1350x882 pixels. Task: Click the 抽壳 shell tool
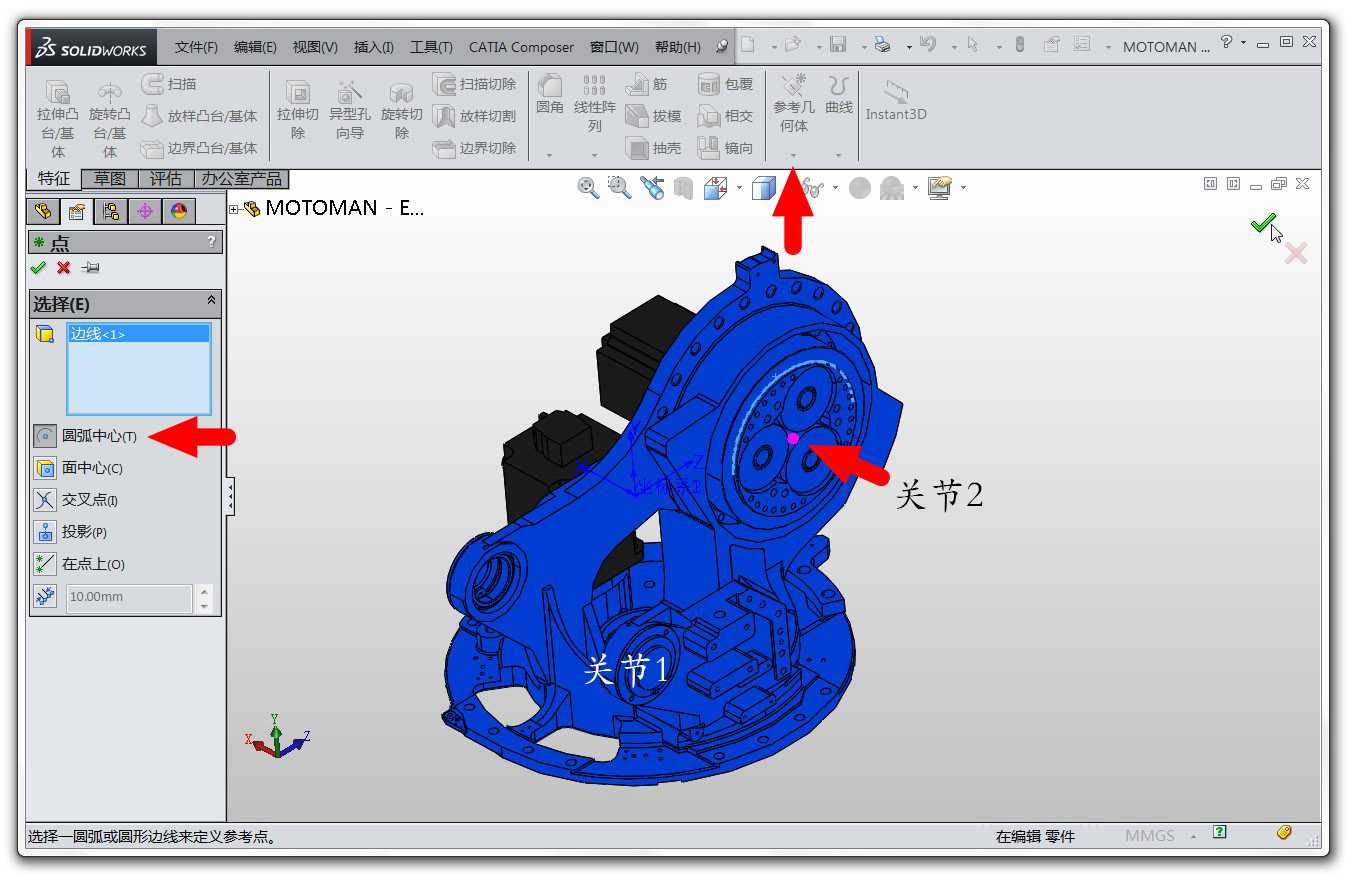(653, 148)
